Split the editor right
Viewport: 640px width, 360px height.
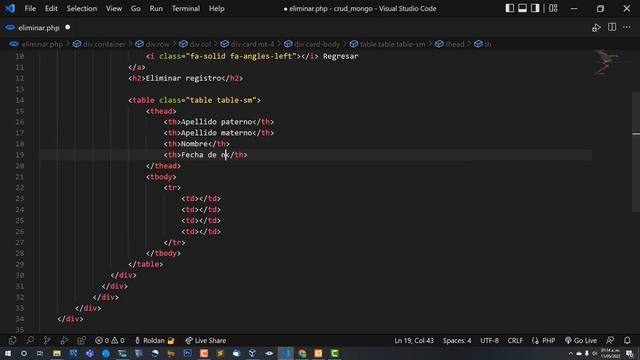point(612,27)
